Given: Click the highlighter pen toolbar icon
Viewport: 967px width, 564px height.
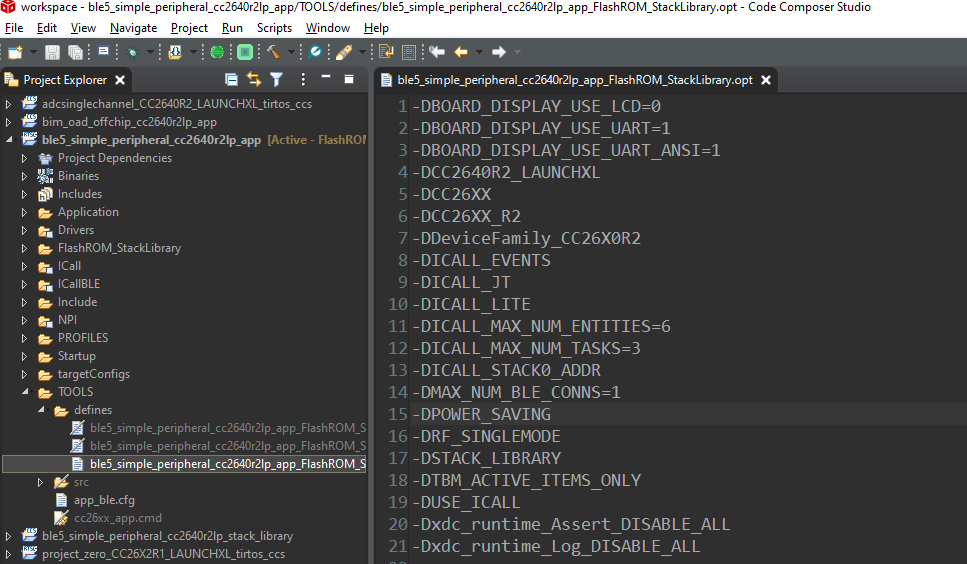Looking at the screenshot, I should click(x=344, y=52).
